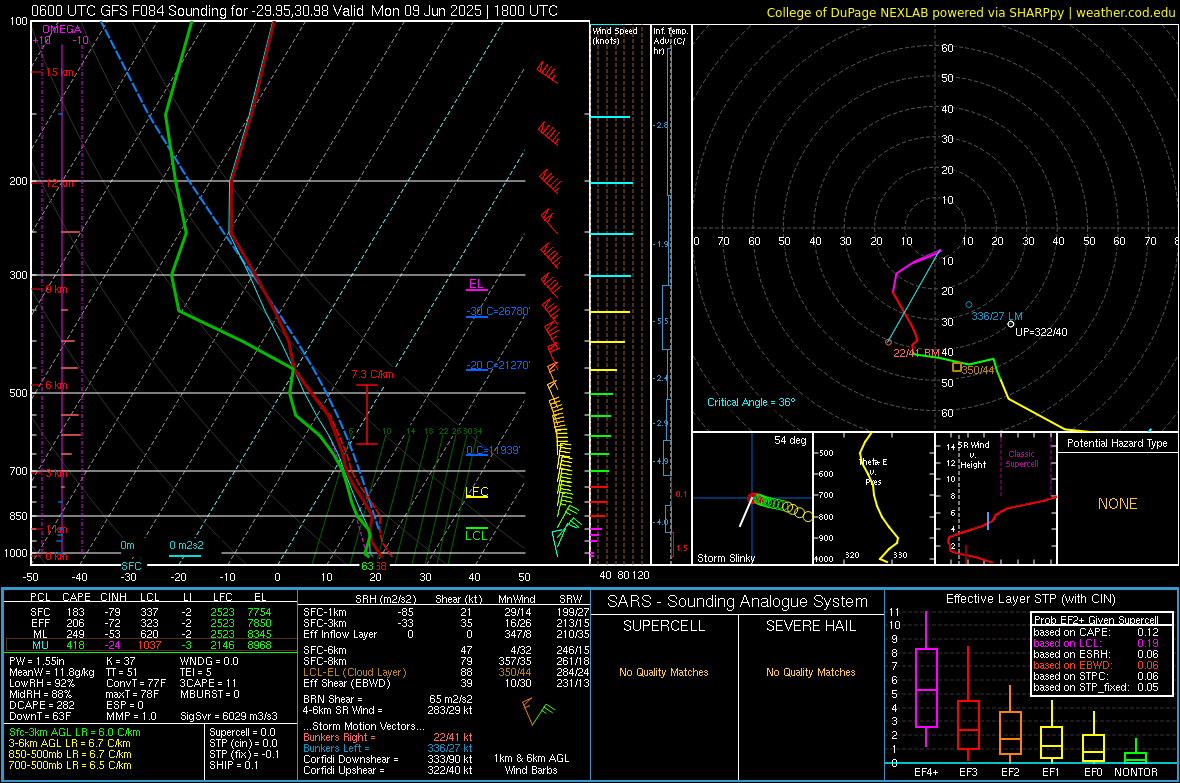Select the EFF parcel row in CAPE table
The height and width of the screenshot is (783, 1180).
coord(151,623)
